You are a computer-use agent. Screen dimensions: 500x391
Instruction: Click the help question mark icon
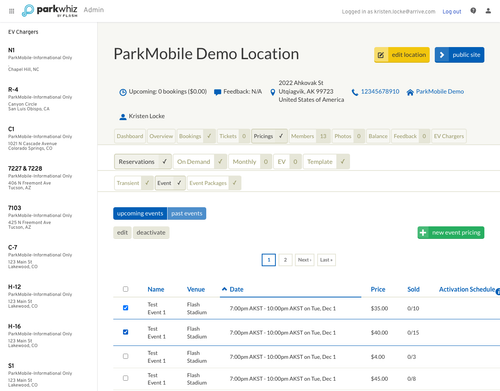(473, 11)
